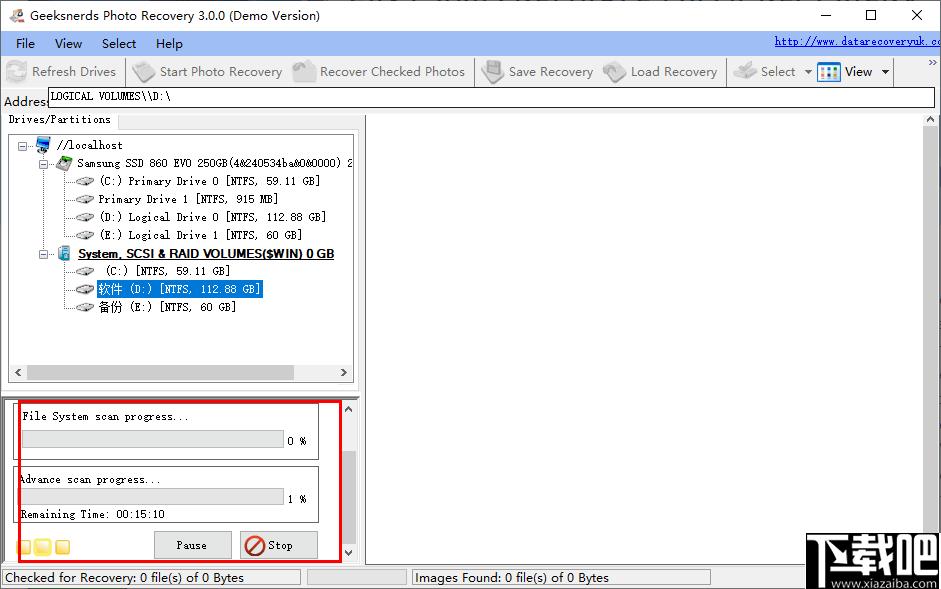This screenshot has width=941, height=589.
Task: Stop the running scan
Action: coord(278,545)
